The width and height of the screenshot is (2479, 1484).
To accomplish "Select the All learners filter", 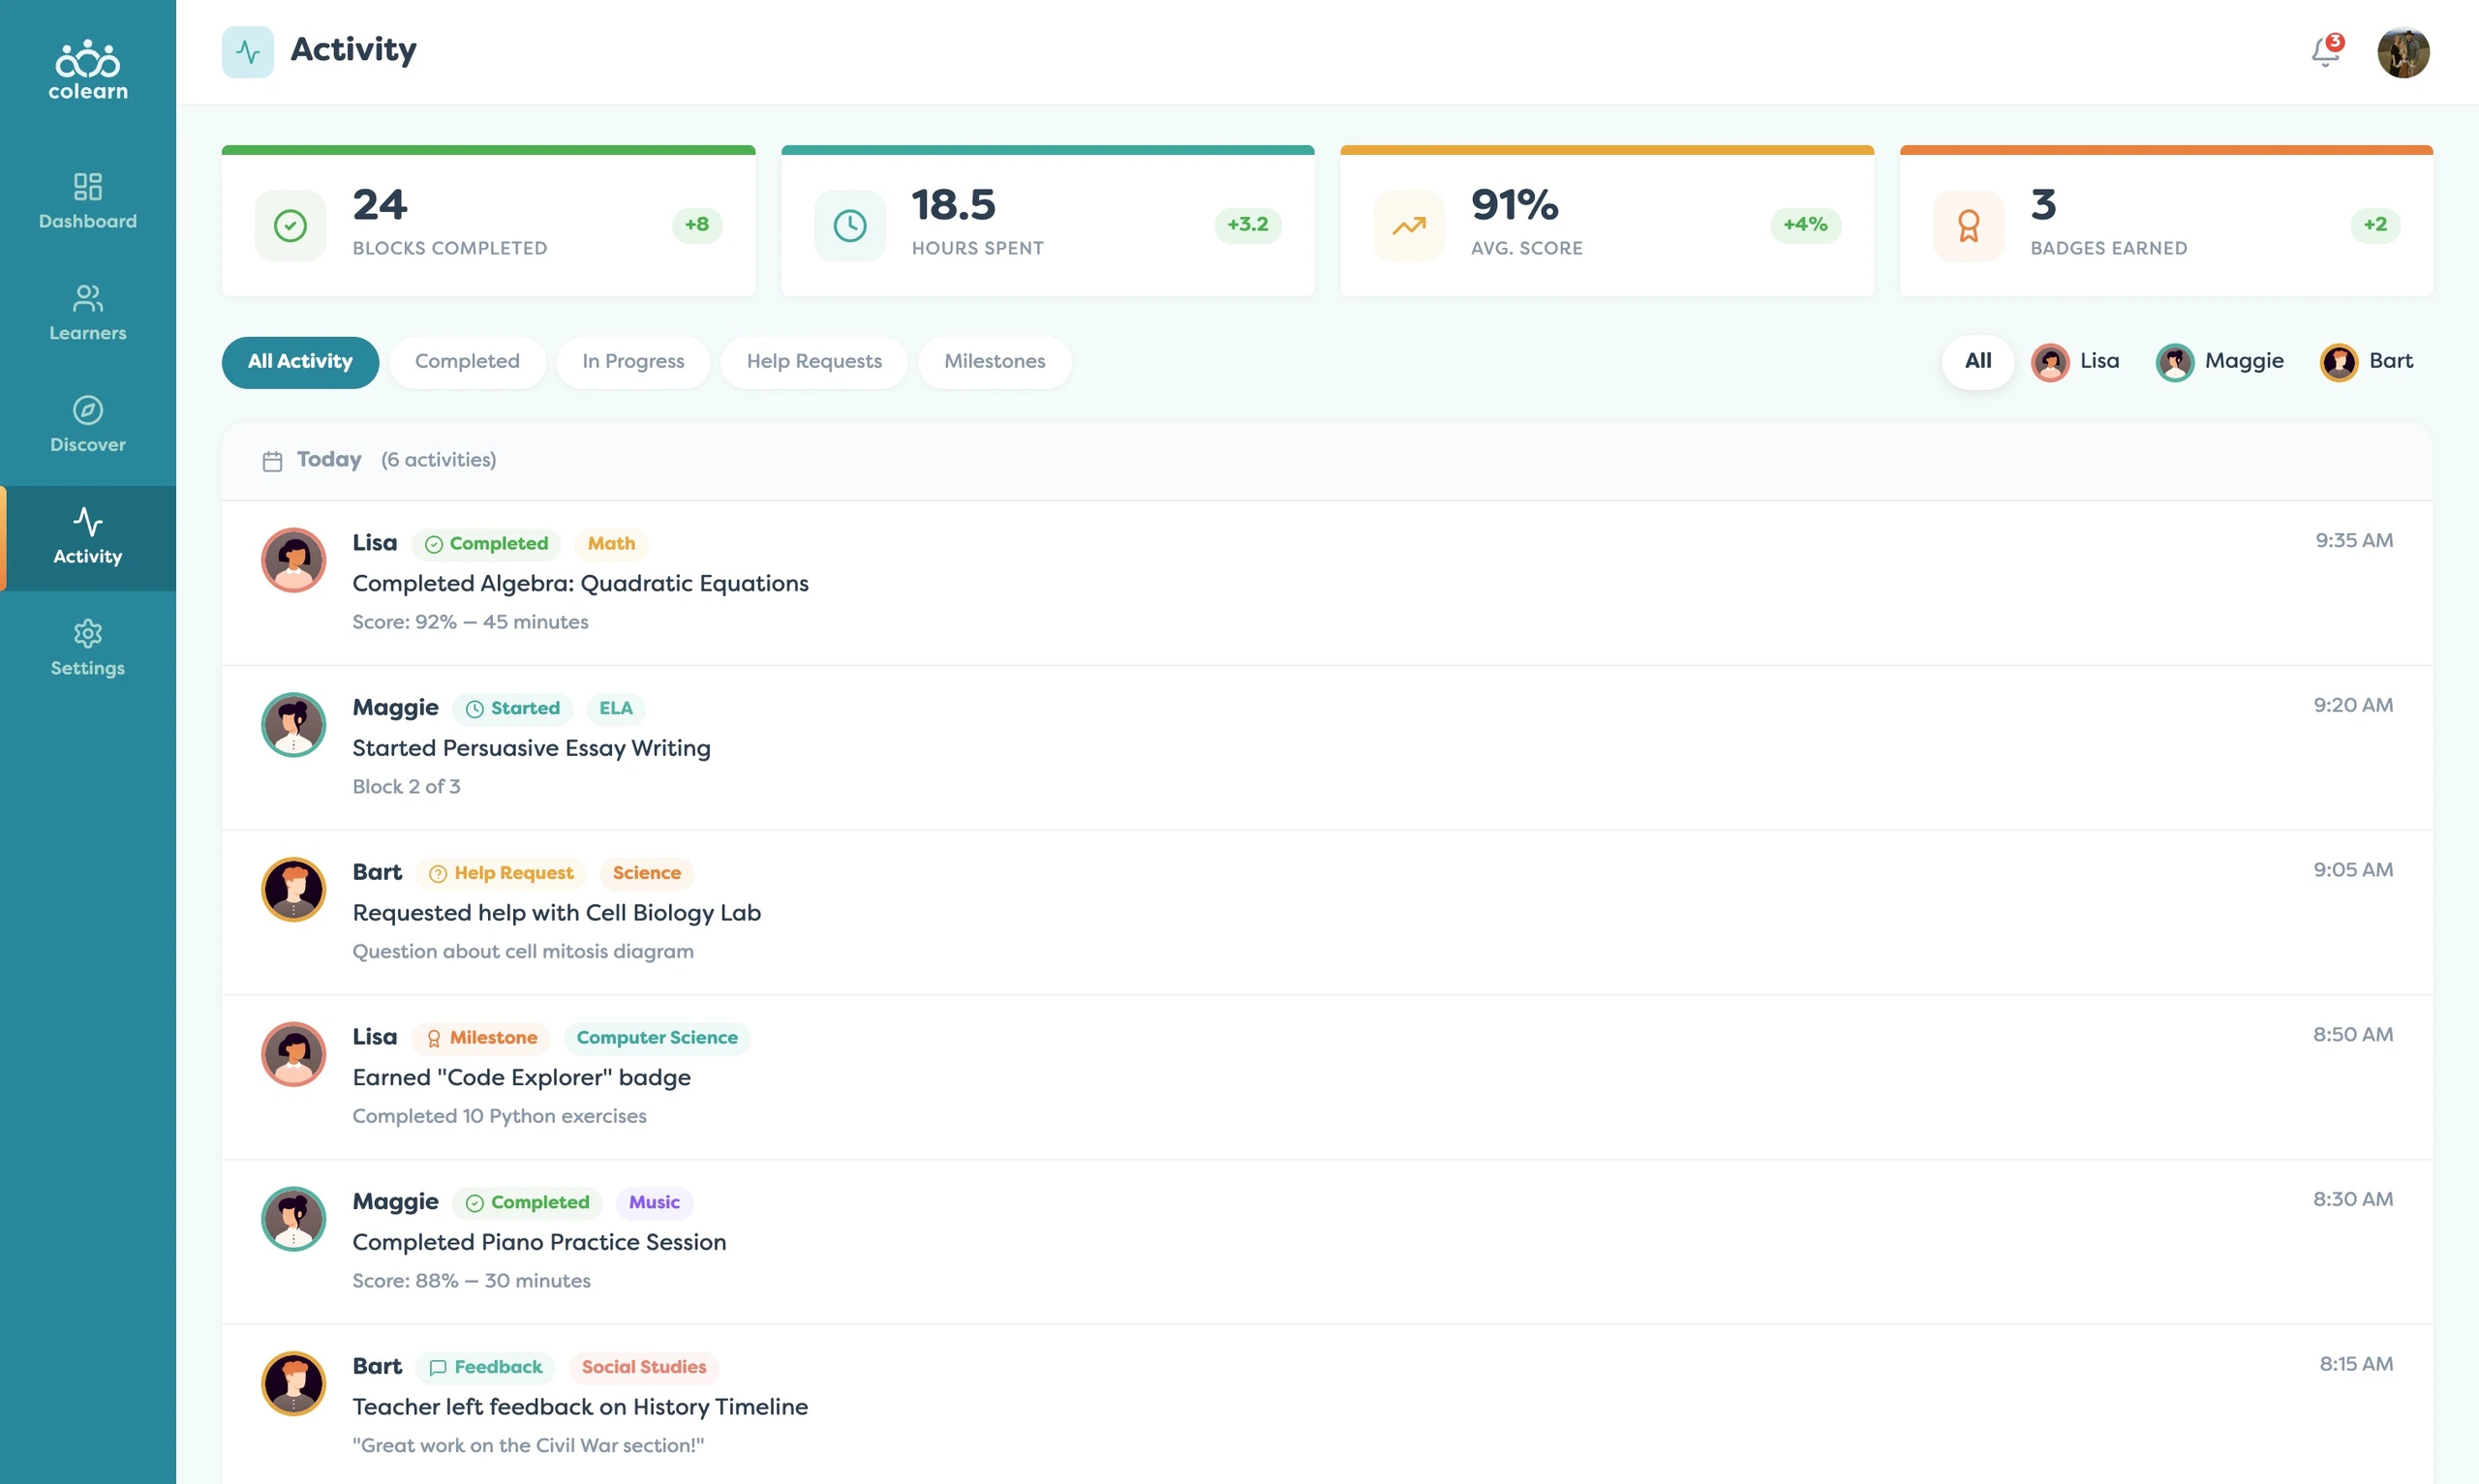I will [x=1977, y=361].
